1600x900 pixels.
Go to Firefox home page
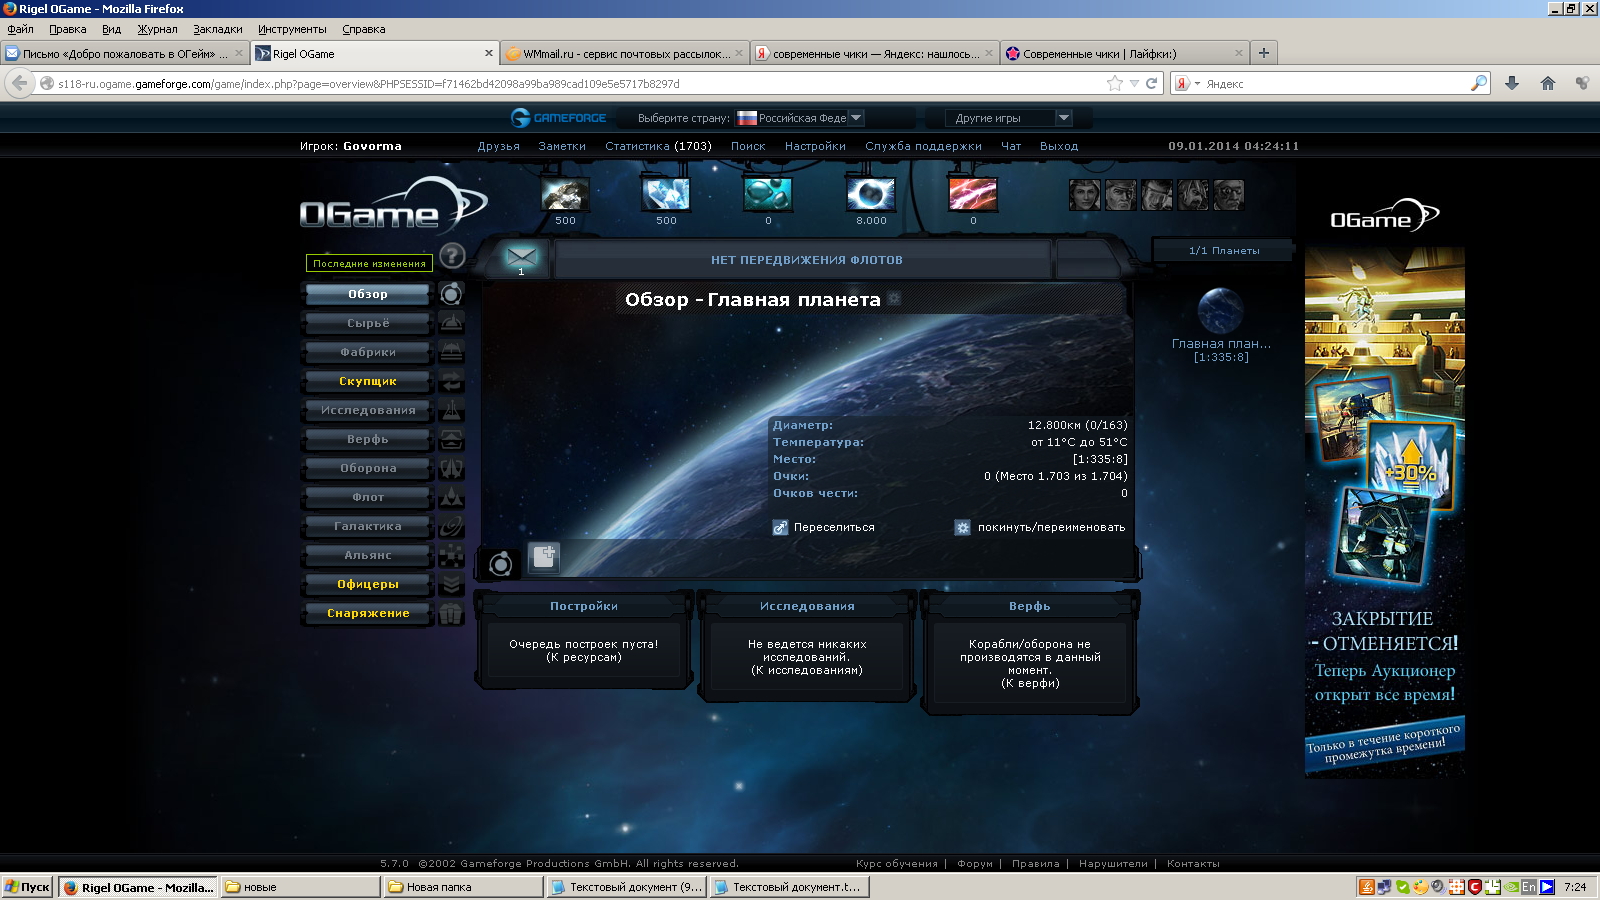(1547, 83)
